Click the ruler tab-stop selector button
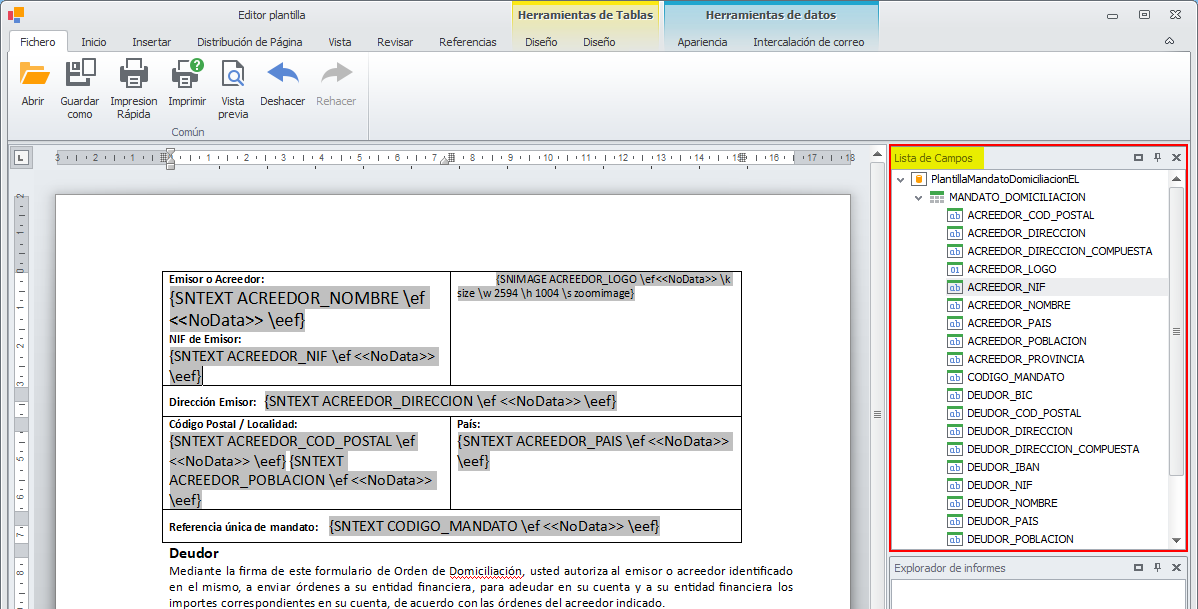This screenshot has width=1198, height=609. pyautogui.click(x=21, y=157)
